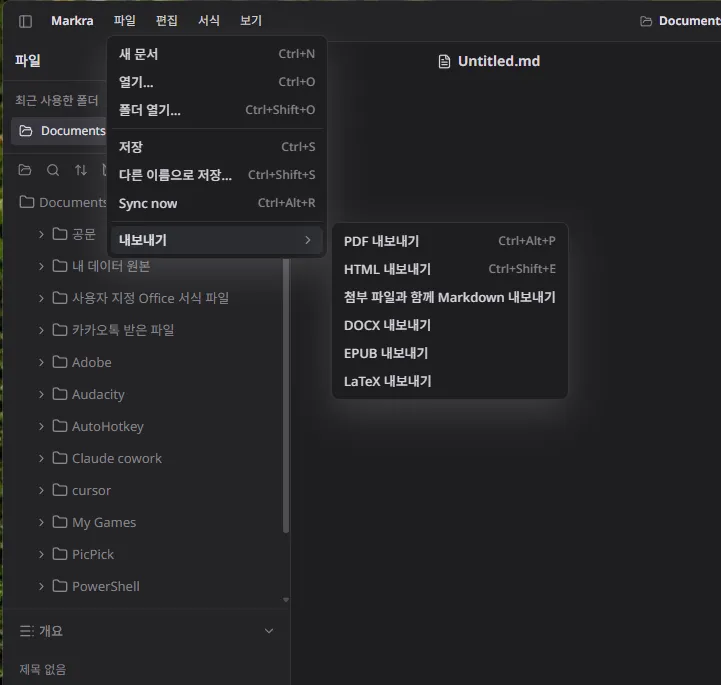This screenshot has width=721, height=685.
Task: Expand the 카카오톡 받은 파일 folder chevron
Action: [x=41, y=330]
